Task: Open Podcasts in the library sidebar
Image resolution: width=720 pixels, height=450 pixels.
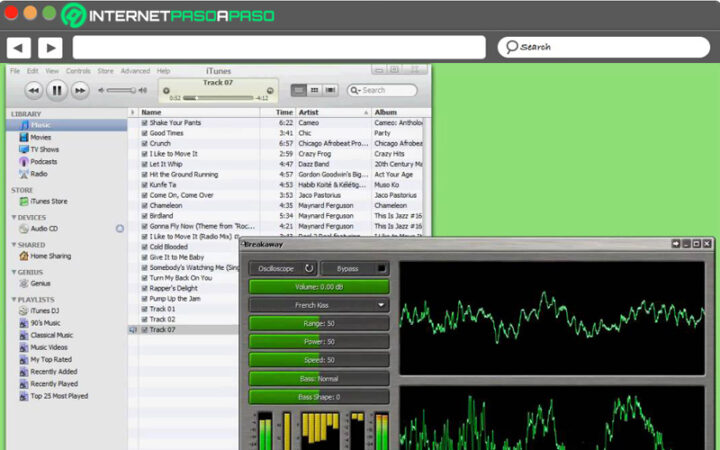Action: 43,161
